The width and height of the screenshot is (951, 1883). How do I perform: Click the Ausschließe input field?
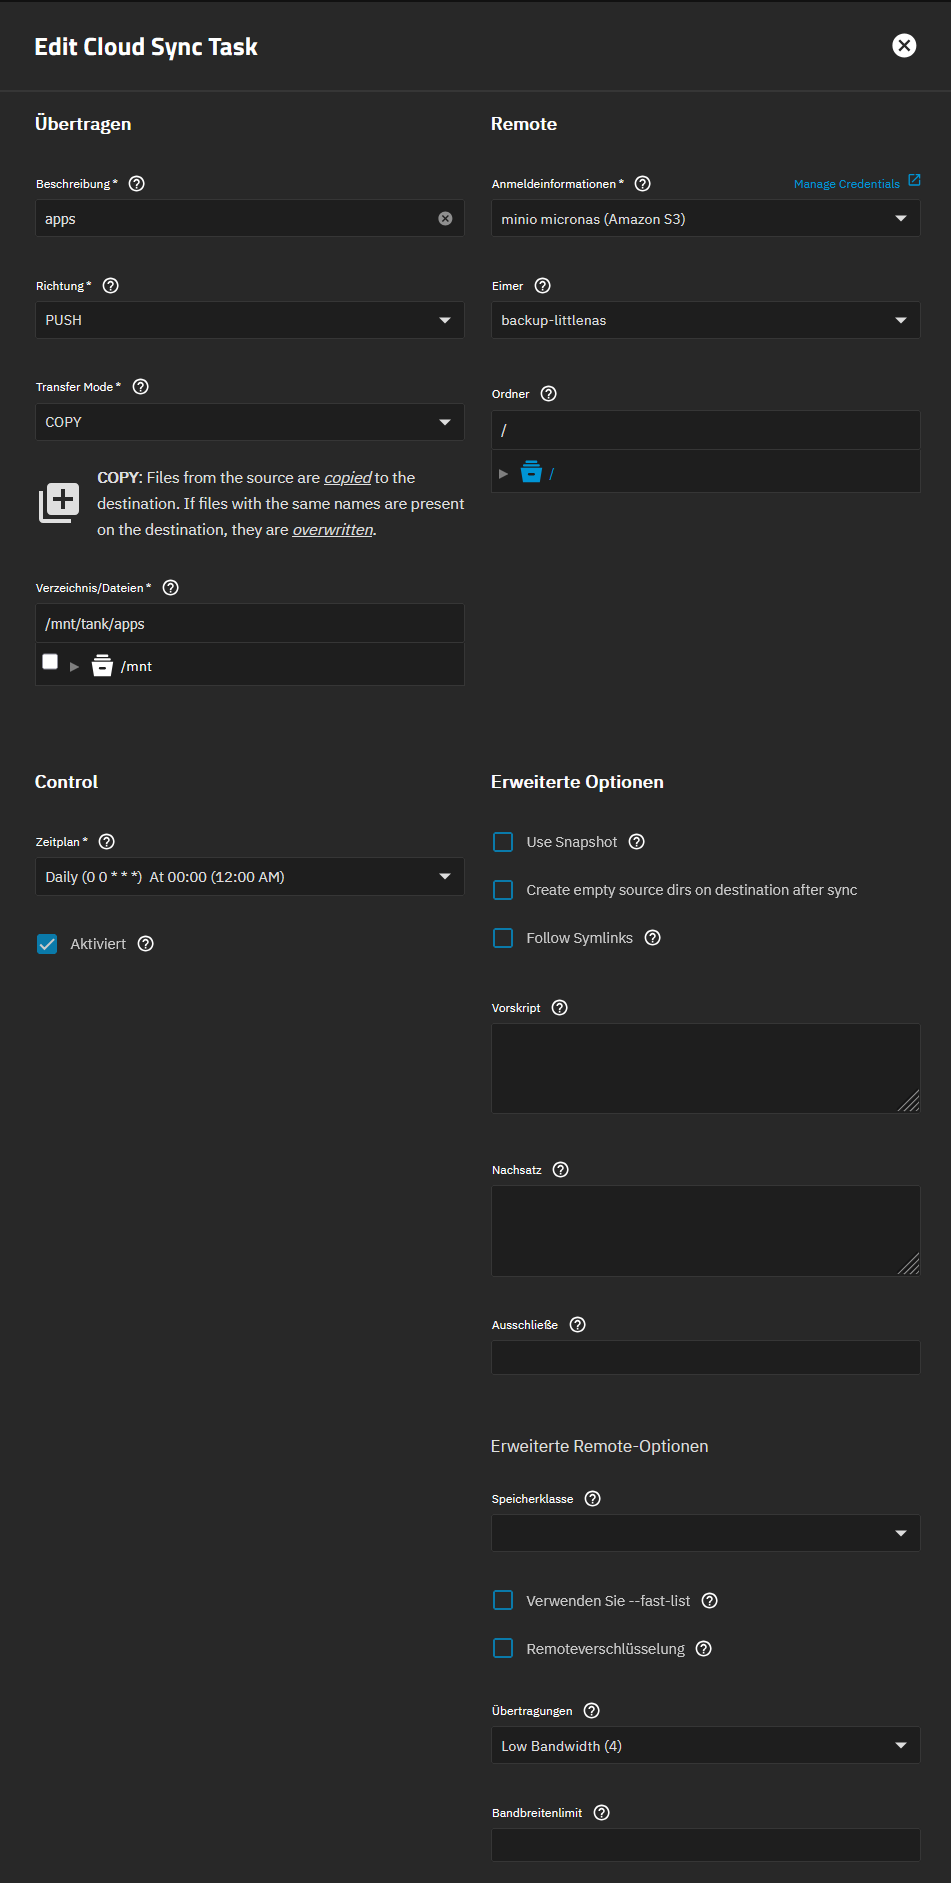click(x=706, y=1357)
